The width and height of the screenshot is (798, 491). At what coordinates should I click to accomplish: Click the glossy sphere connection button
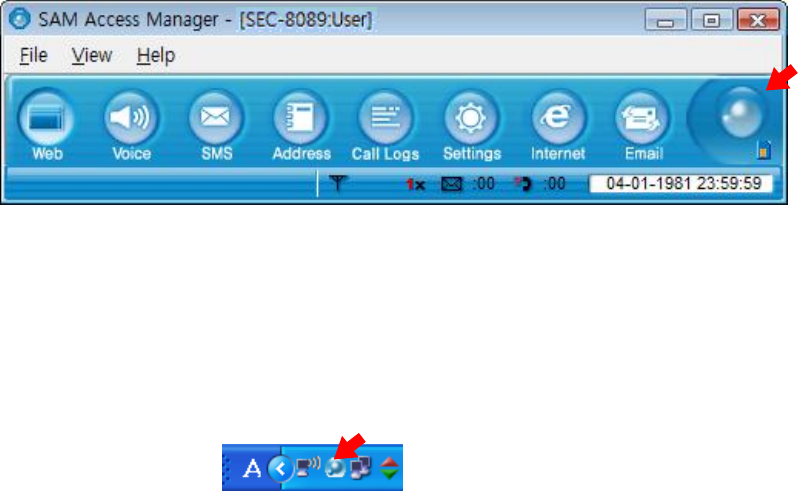[740, 114]
